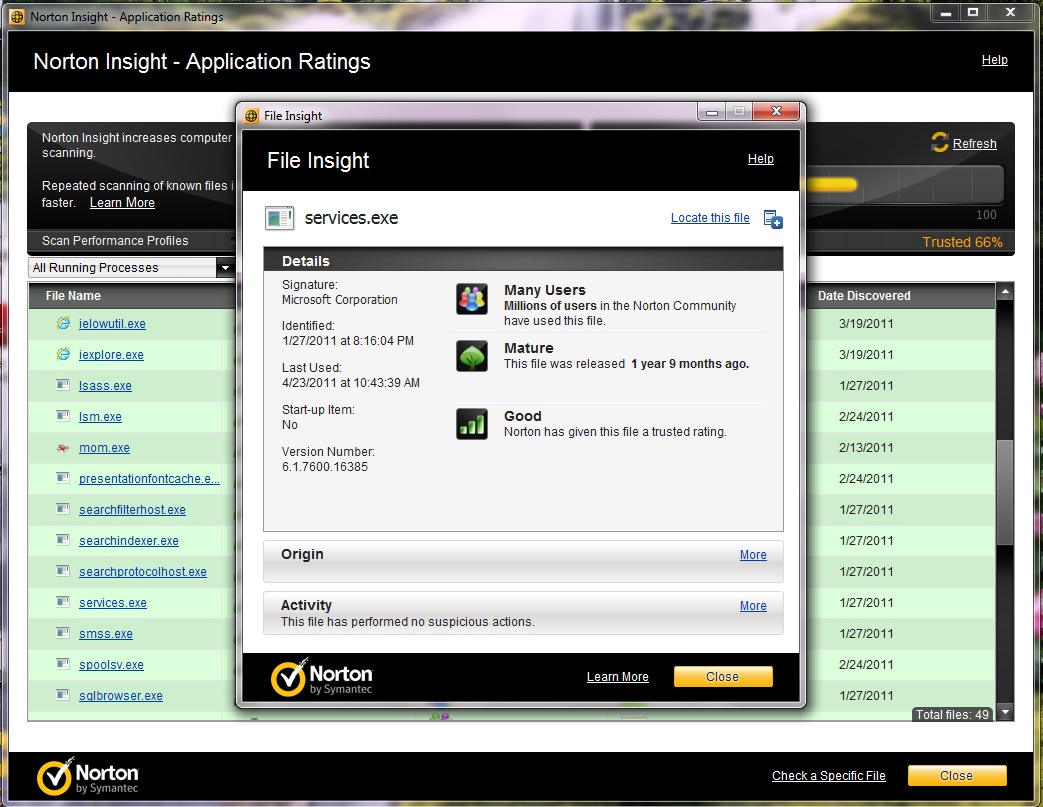1043x807 pixels.
Task: Click the File Insight title bar globe icon
Action: (x=251, y=116)
